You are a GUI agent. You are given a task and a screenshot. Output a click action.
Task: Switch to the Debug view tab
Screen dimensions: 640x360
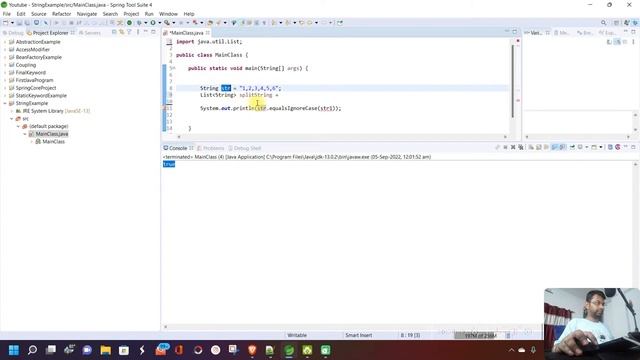(x=13, y=33)
